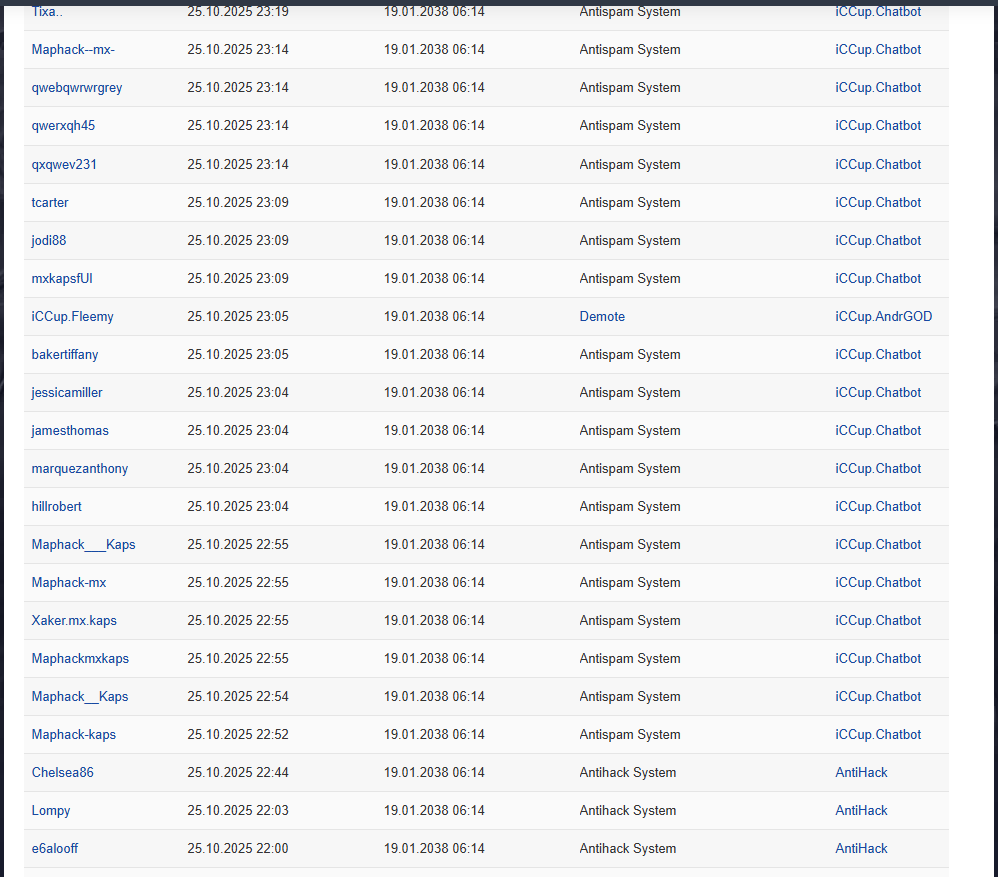Open iCCup.Chatbot link in bakertiffany row
998x877 pixels.
pyautogui.click(x=878, y=354)
